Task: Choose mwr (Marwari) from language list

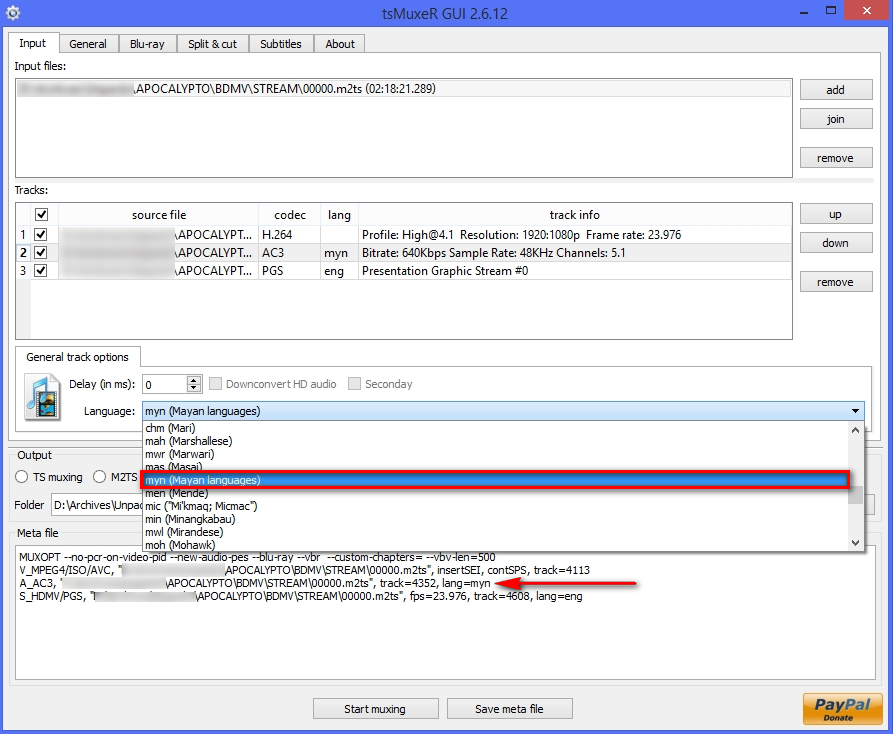Action: (x=494, y=454)
